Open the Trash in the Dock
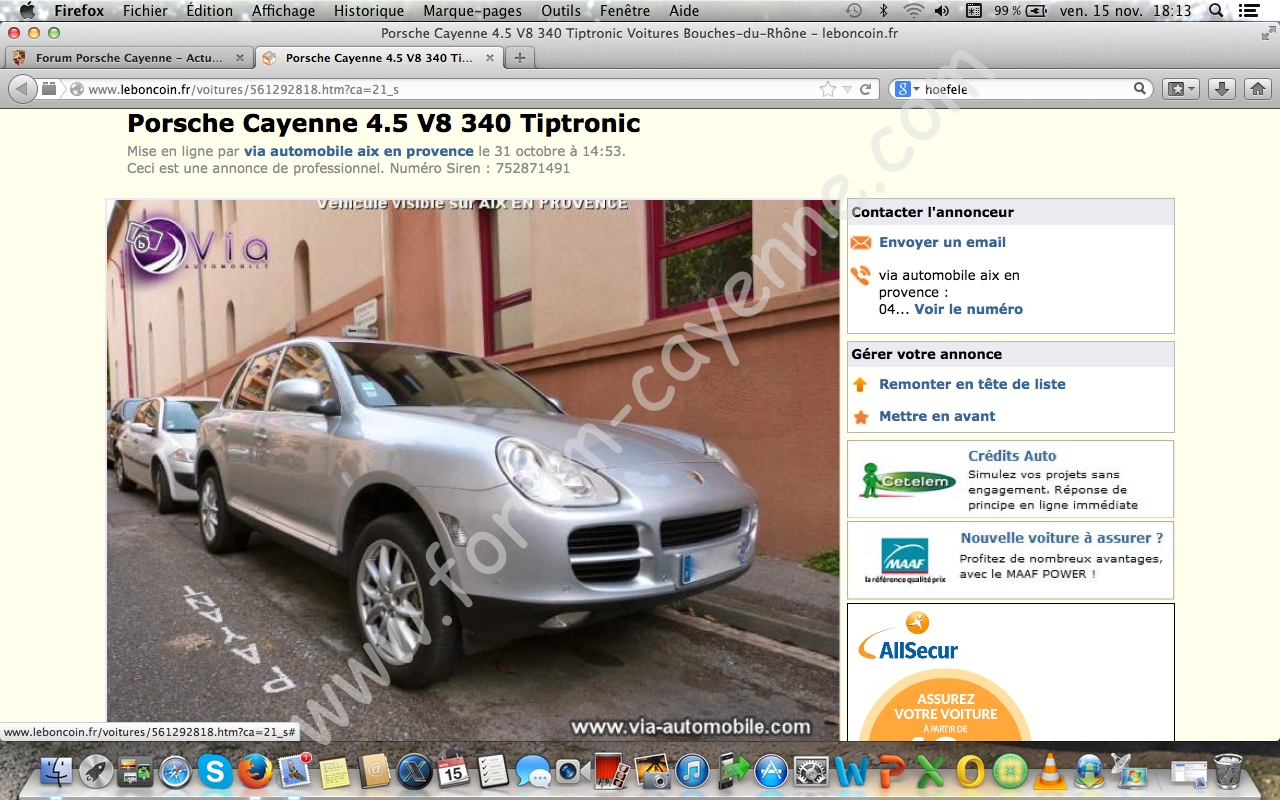1280x800 pixels. click(x=1229, y=771)
